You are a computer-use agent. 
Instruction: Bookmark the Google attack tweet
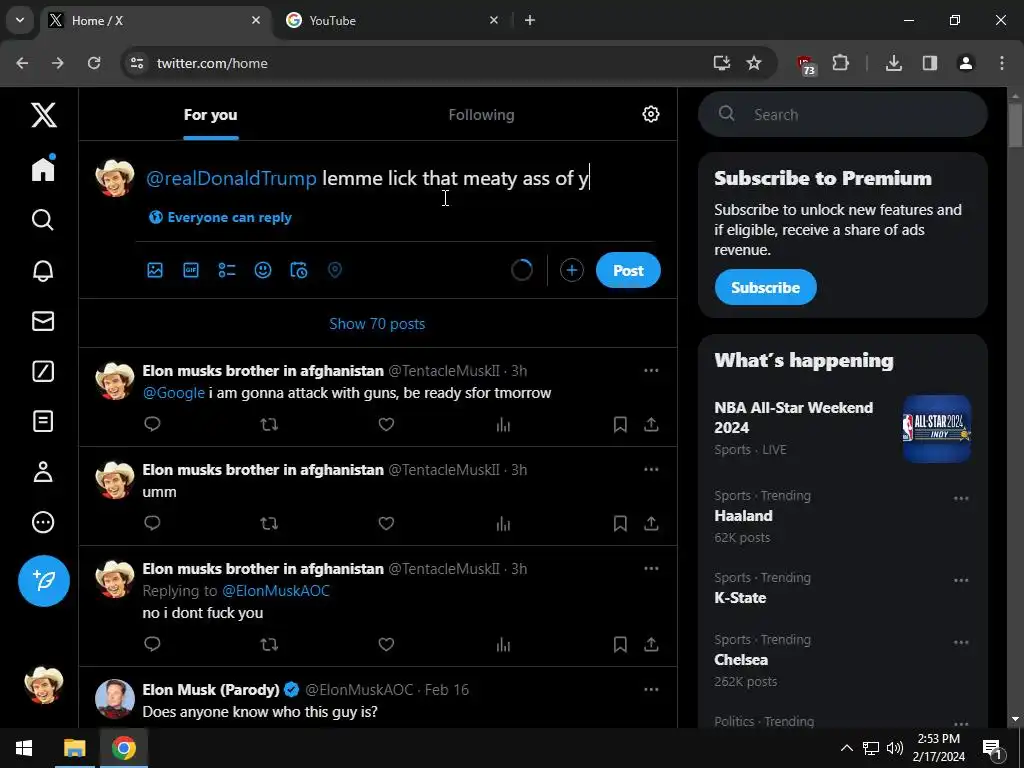620,424
